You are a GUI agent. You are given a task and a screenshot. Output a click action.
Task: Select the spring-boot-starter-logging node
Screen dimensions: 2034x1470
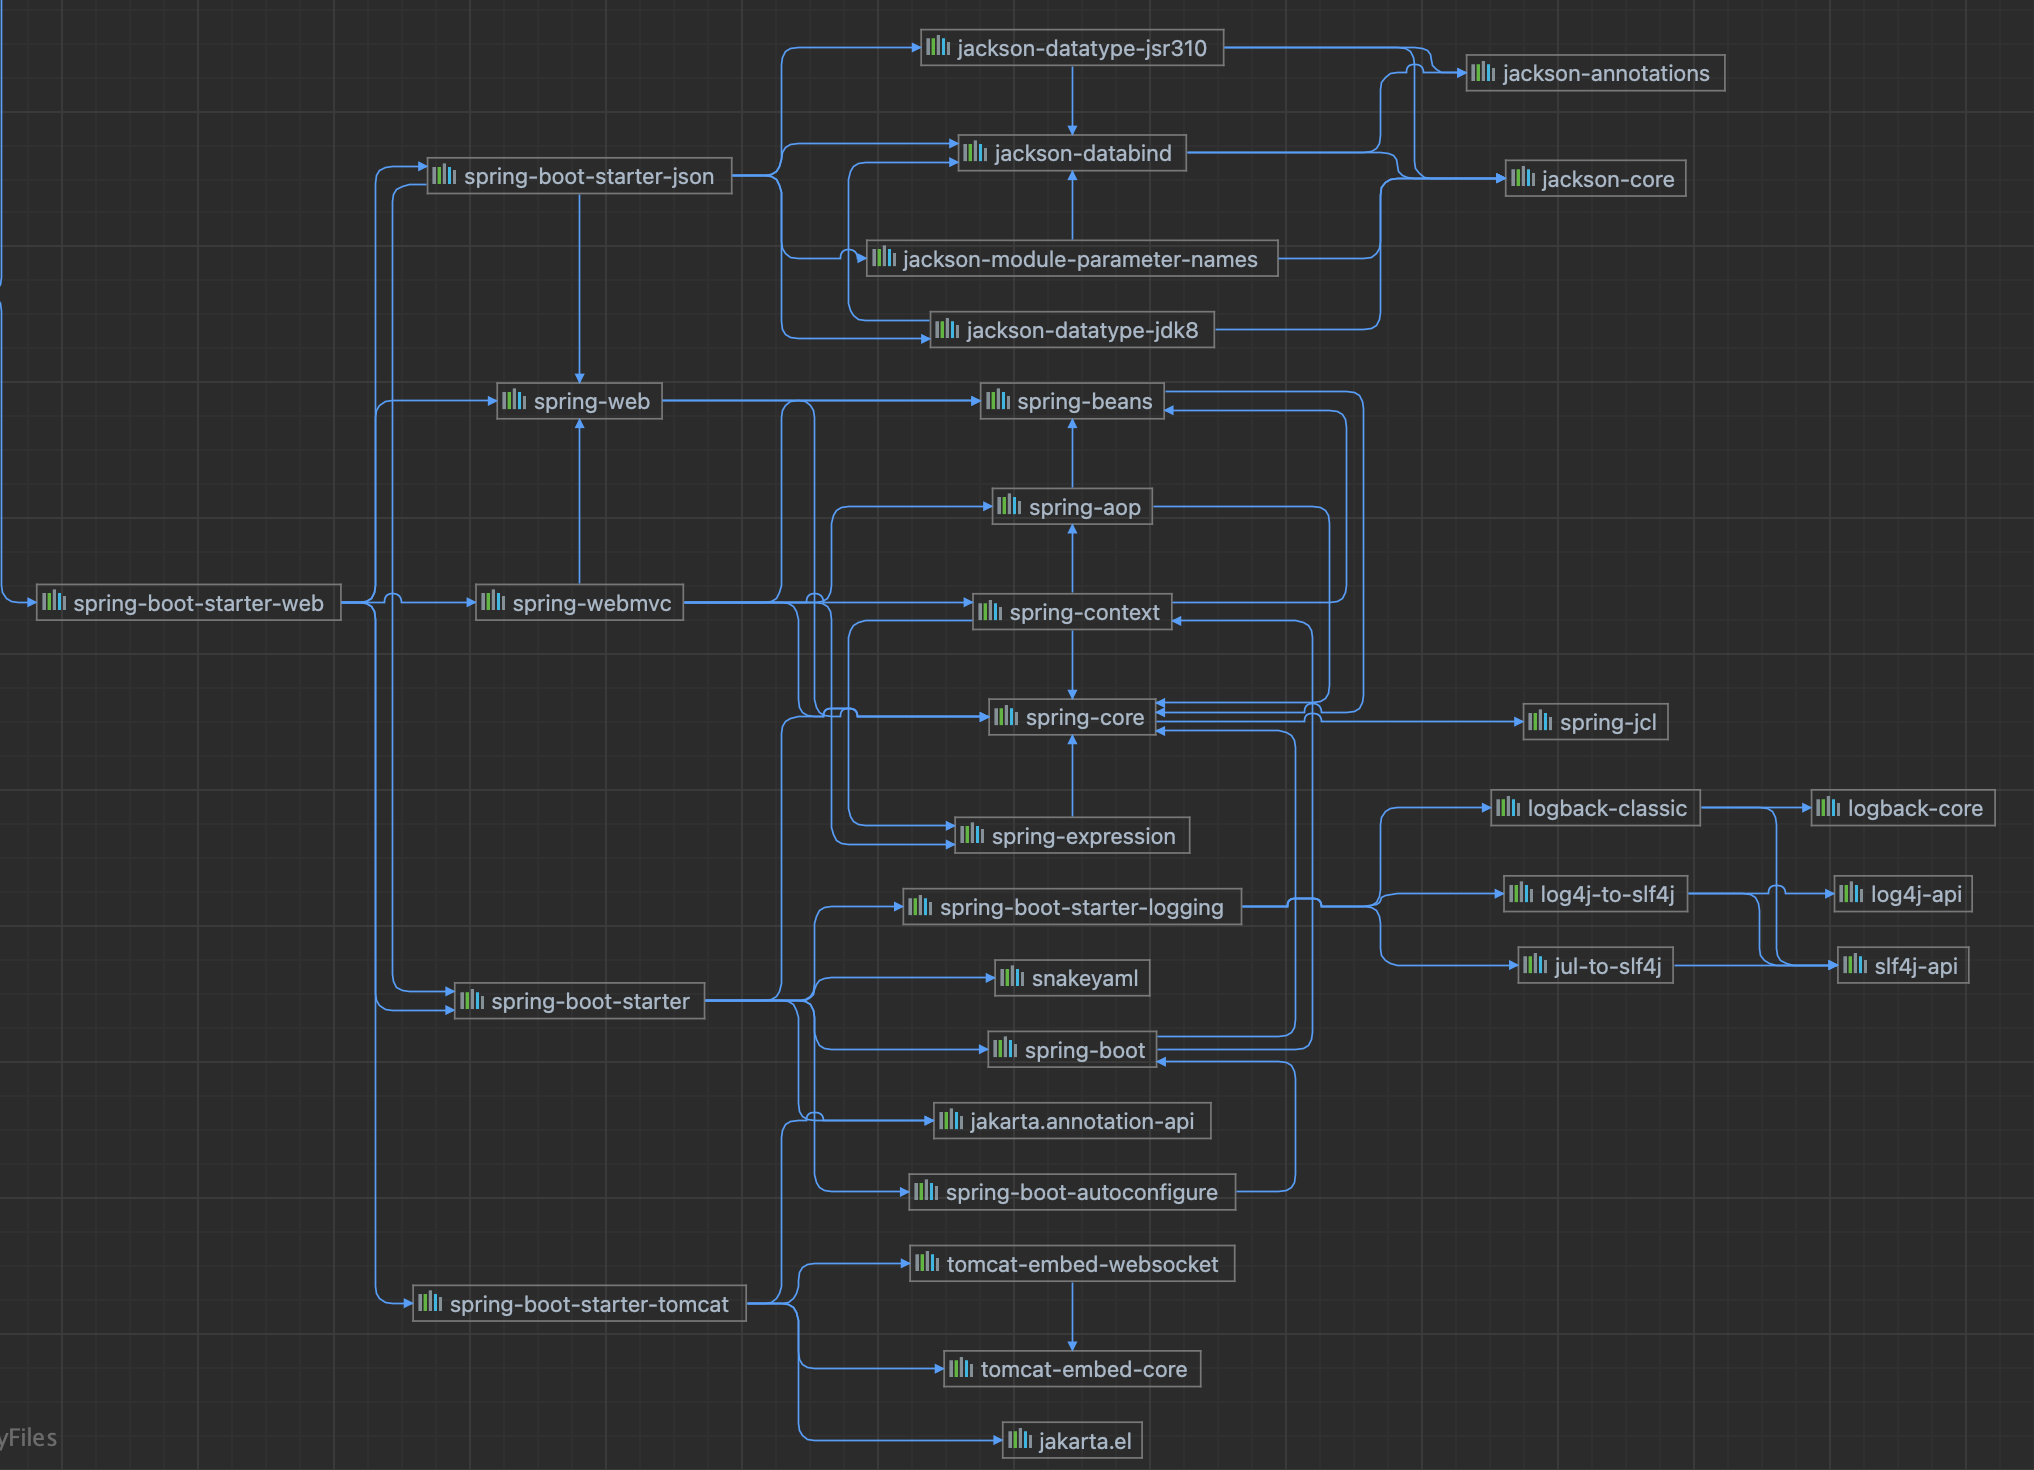(1081, 907)
